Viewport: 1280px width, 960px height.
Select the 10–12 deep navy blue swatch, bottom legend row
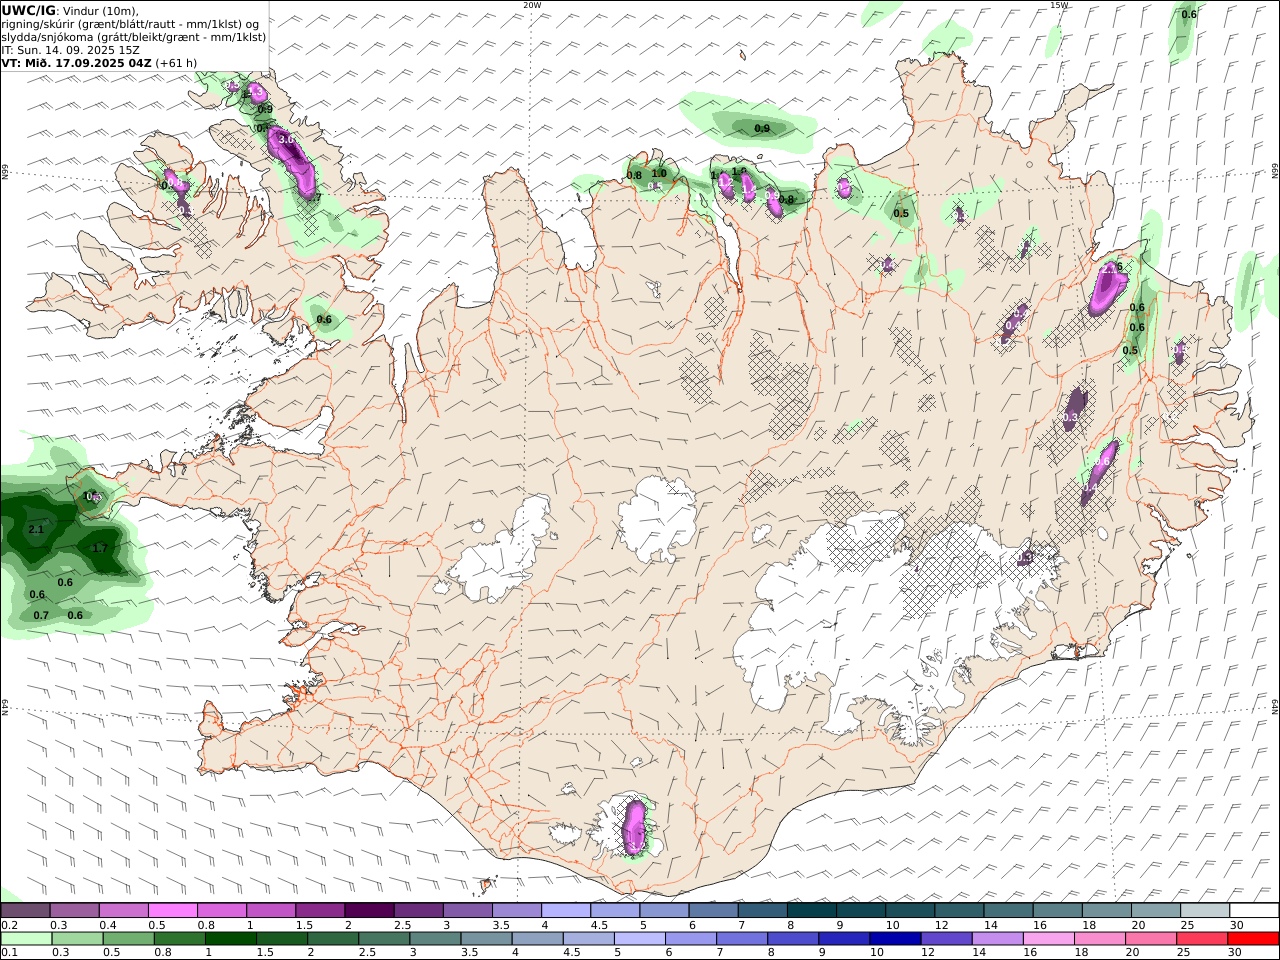[x=895, y=939]
